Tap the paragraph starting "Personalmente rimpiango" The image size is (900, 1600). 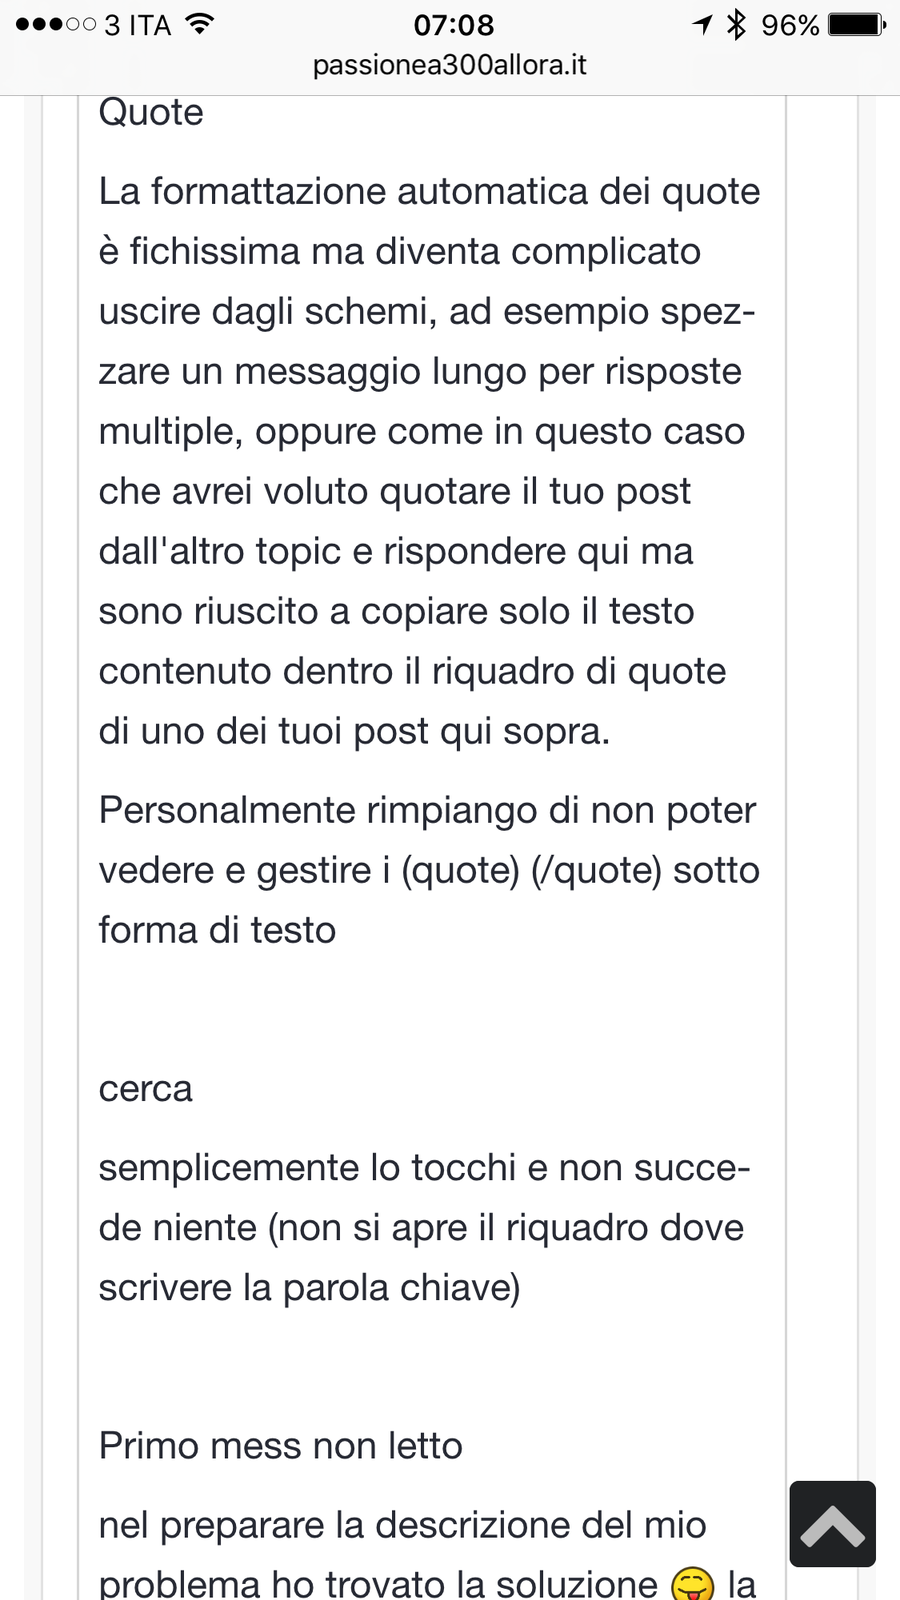[x=428, y=869]
